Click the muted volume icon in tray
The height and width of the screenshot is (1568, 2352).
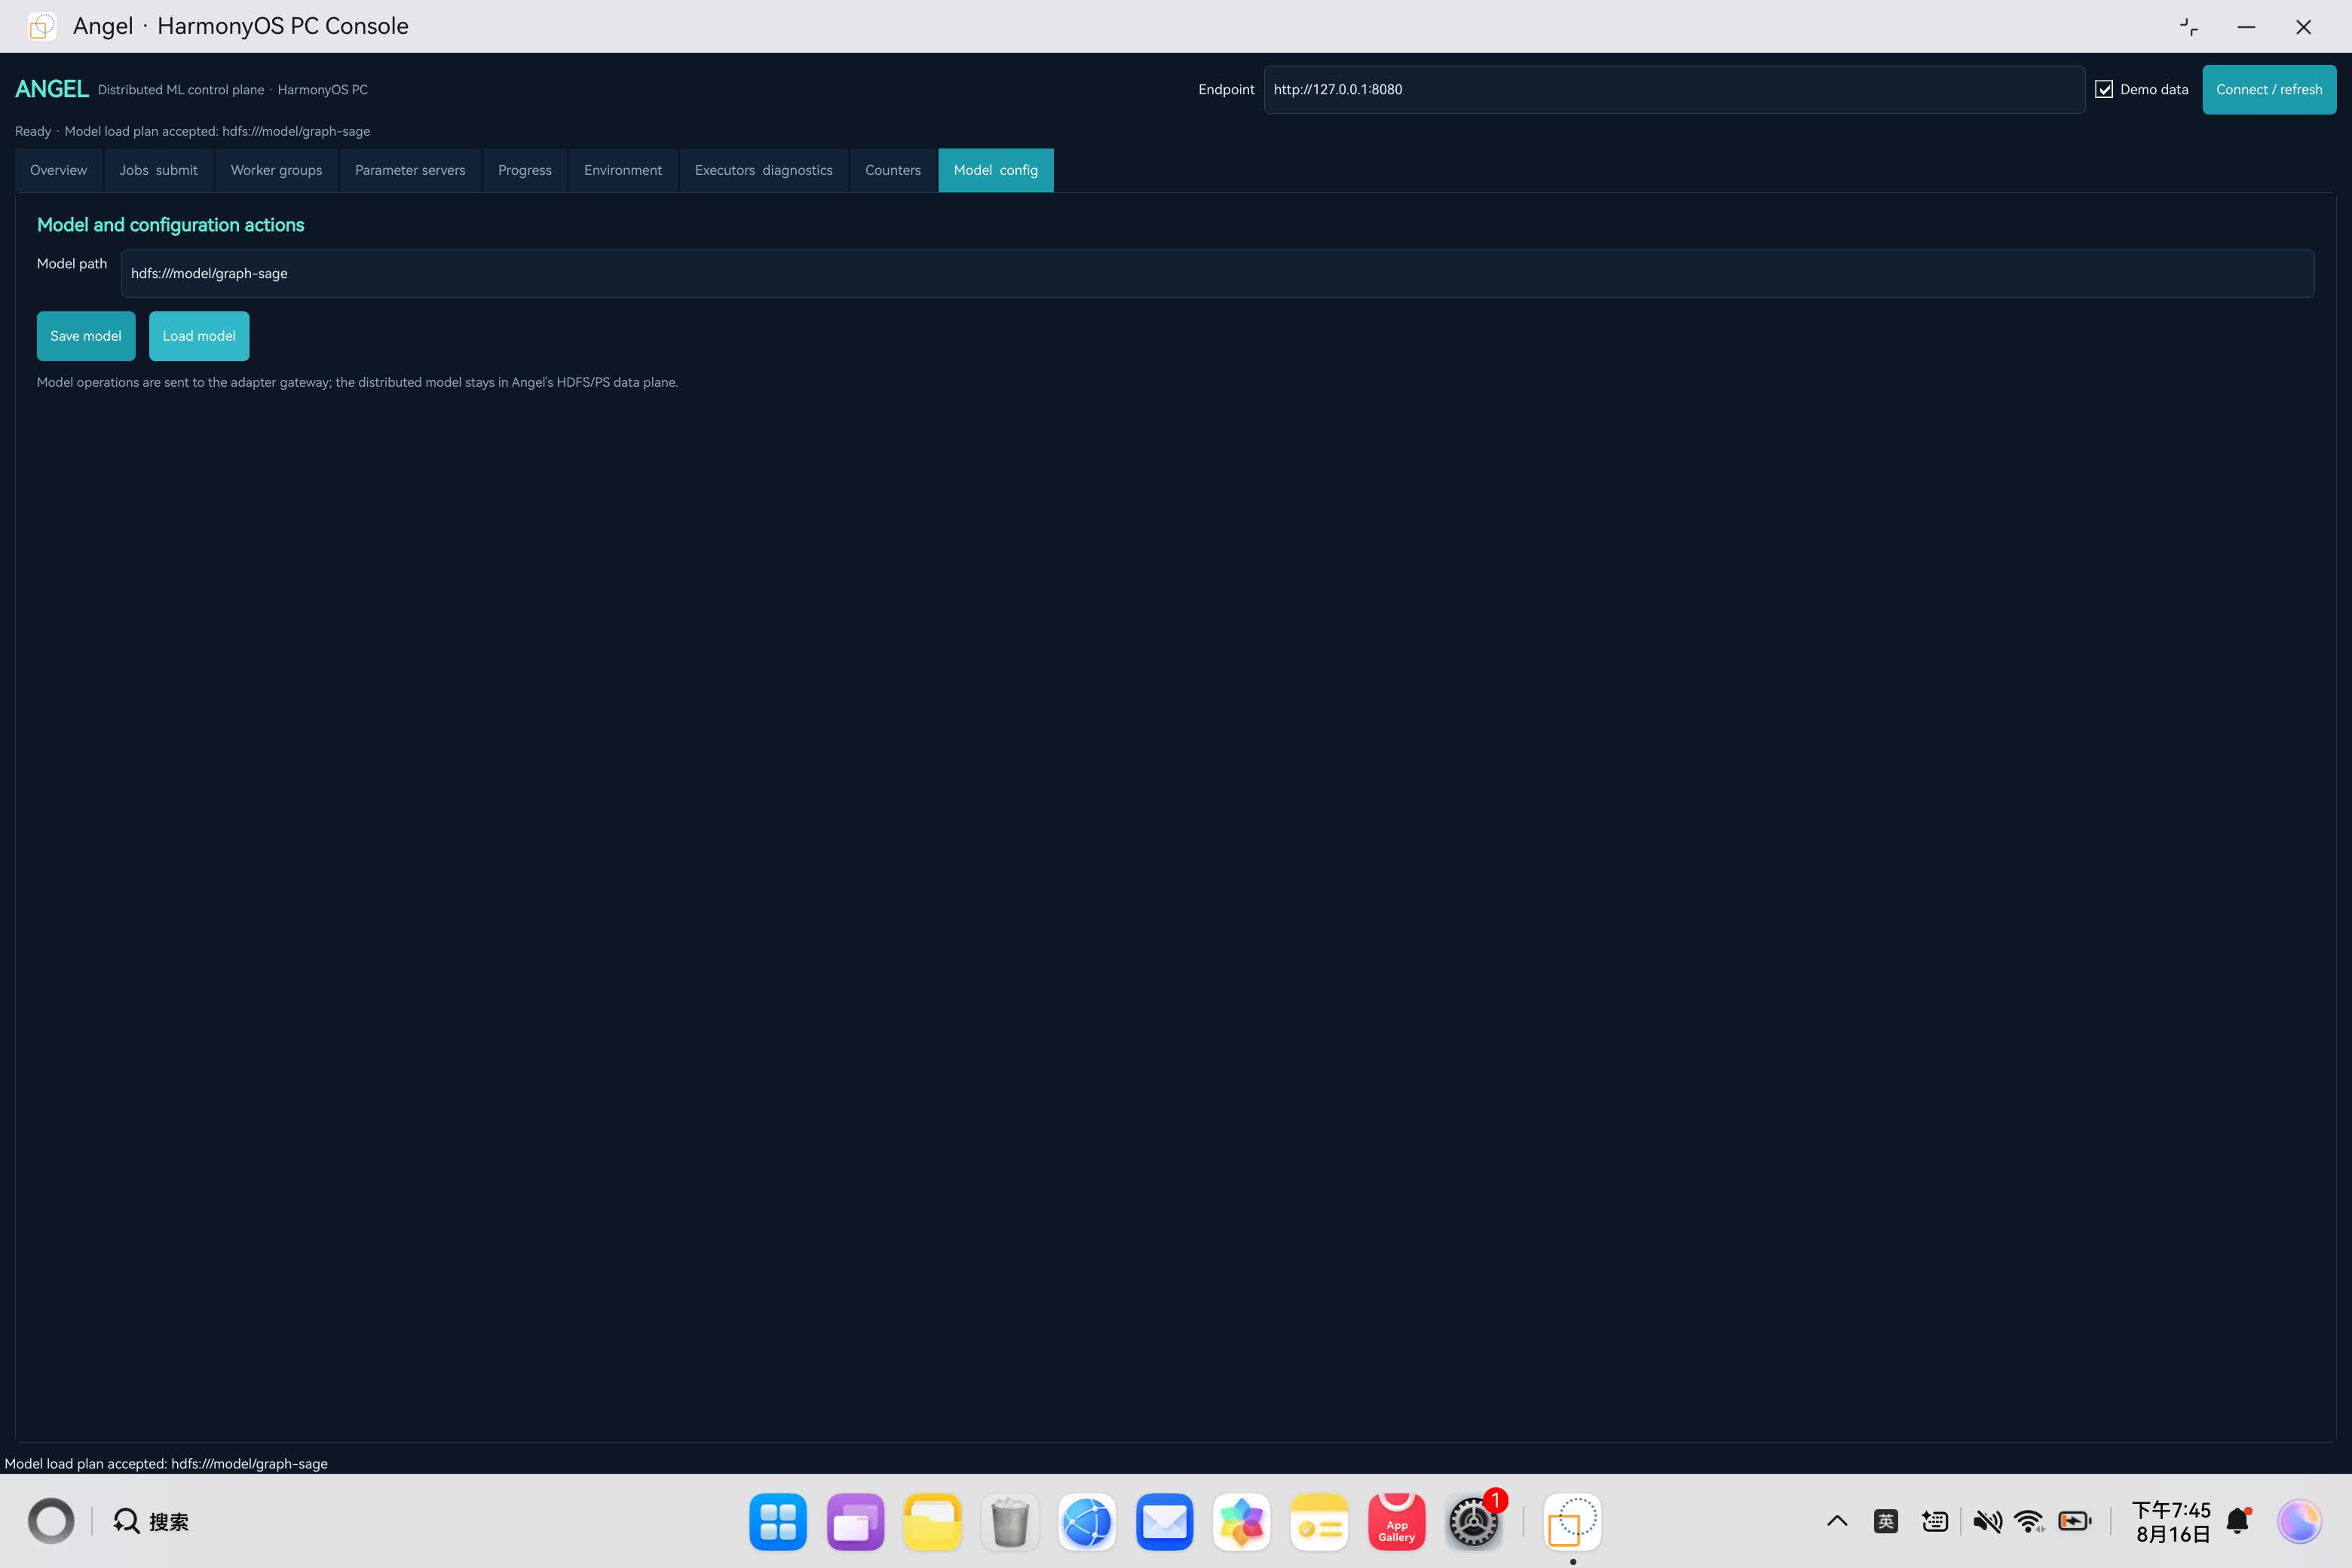point(1987,1522)
